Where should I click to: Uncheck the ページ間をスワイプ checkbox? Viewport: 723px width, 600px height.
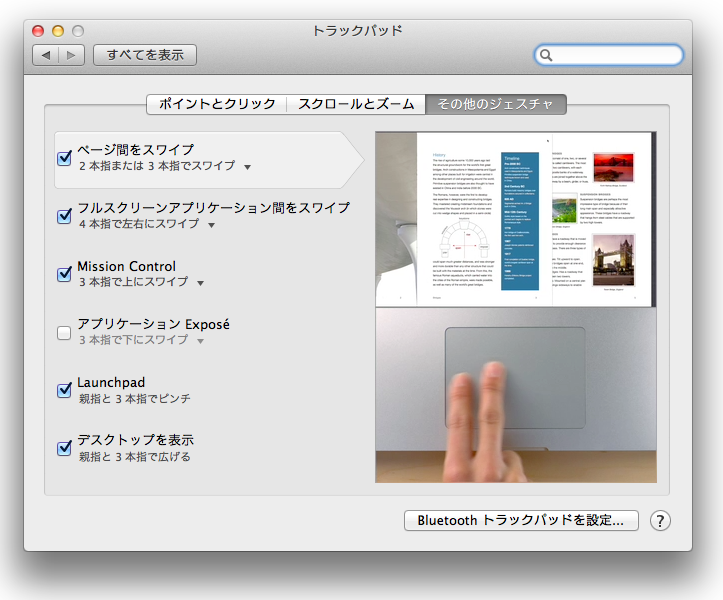click(65, 158)
